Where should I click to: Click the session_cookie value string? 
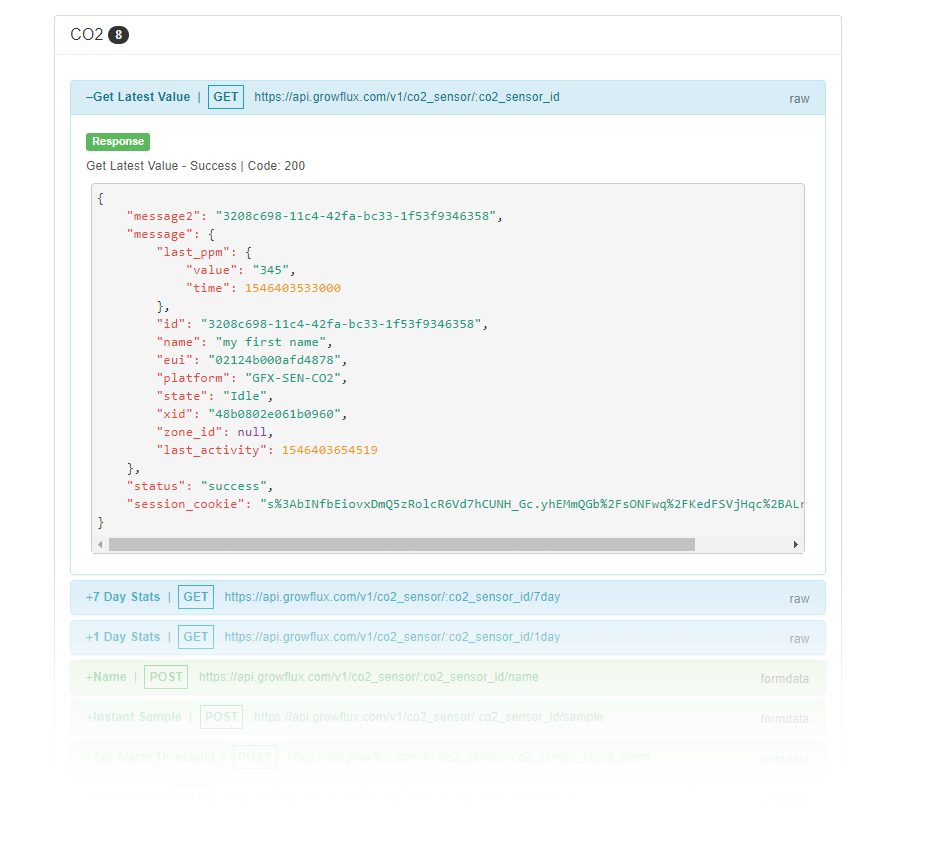(x=533, y=504)
